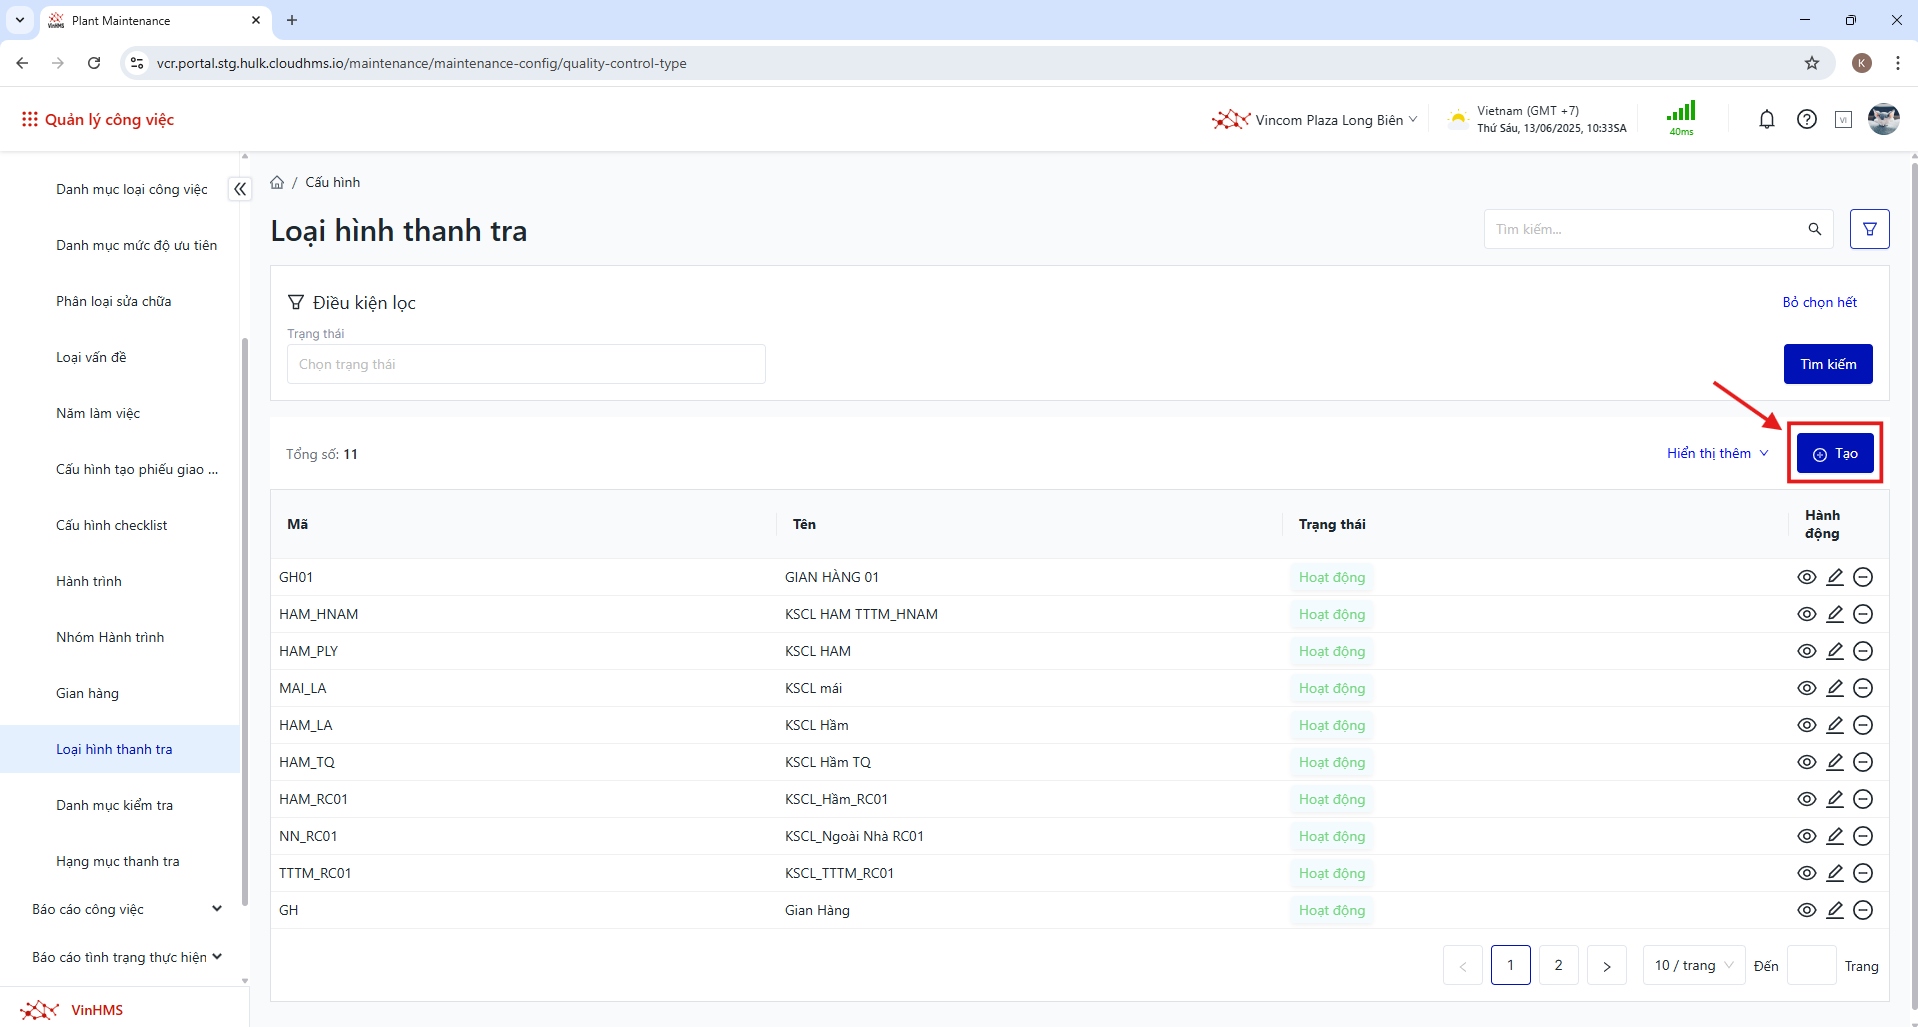Go to page 2 of results

click(1558, 965)
